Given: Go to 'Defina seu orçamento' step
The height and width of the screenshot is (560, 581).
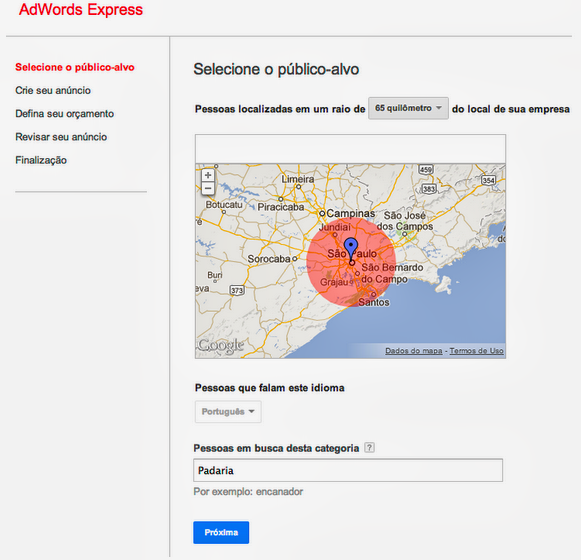Looking at the screenshot, I should 64,114.
